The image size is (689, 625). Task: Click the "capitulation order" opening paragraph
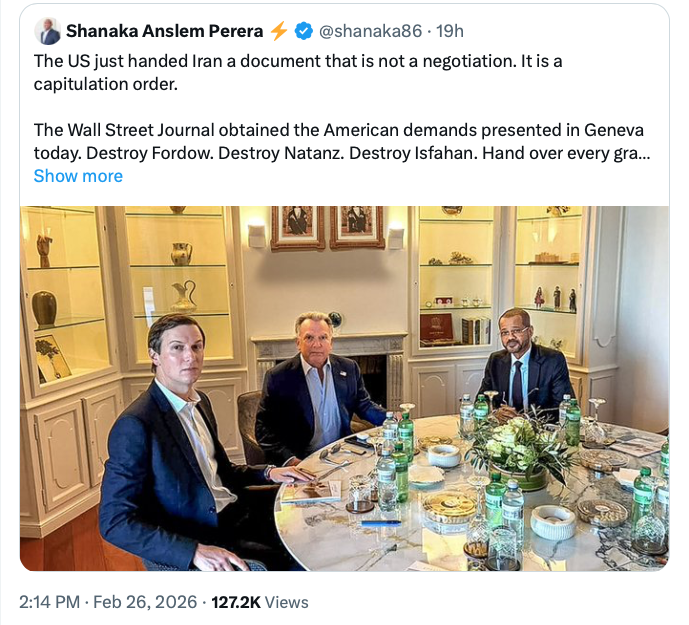(x=298, y=72)
